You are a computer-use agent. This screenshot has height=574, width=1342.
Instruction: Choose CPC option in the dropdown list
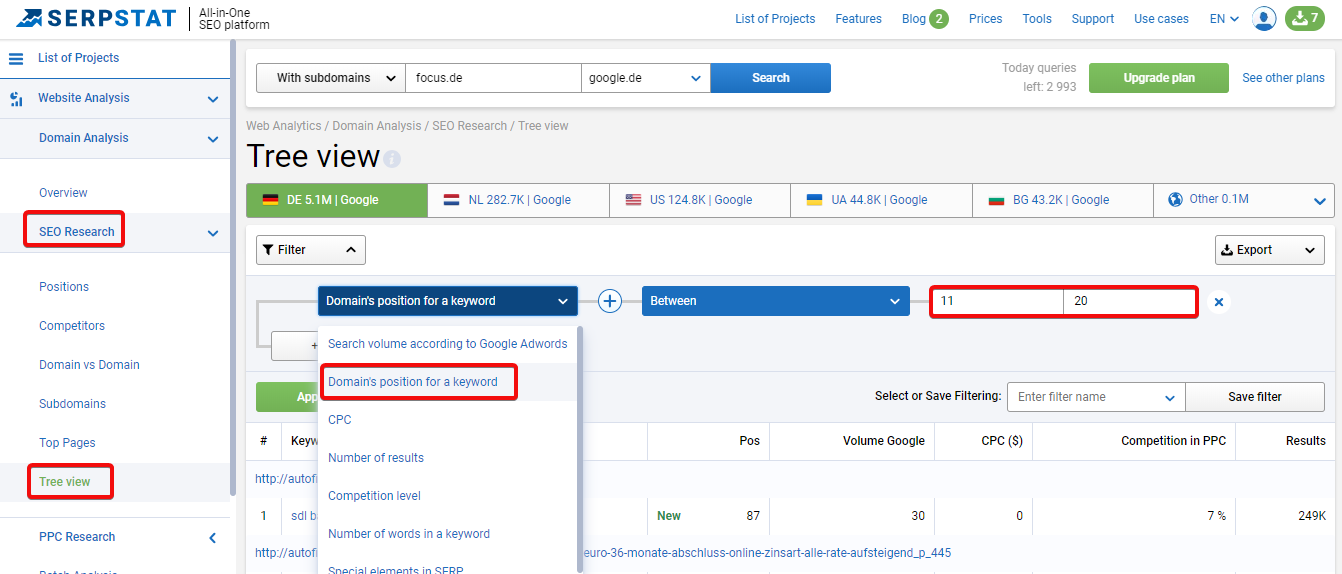[447, 420]
